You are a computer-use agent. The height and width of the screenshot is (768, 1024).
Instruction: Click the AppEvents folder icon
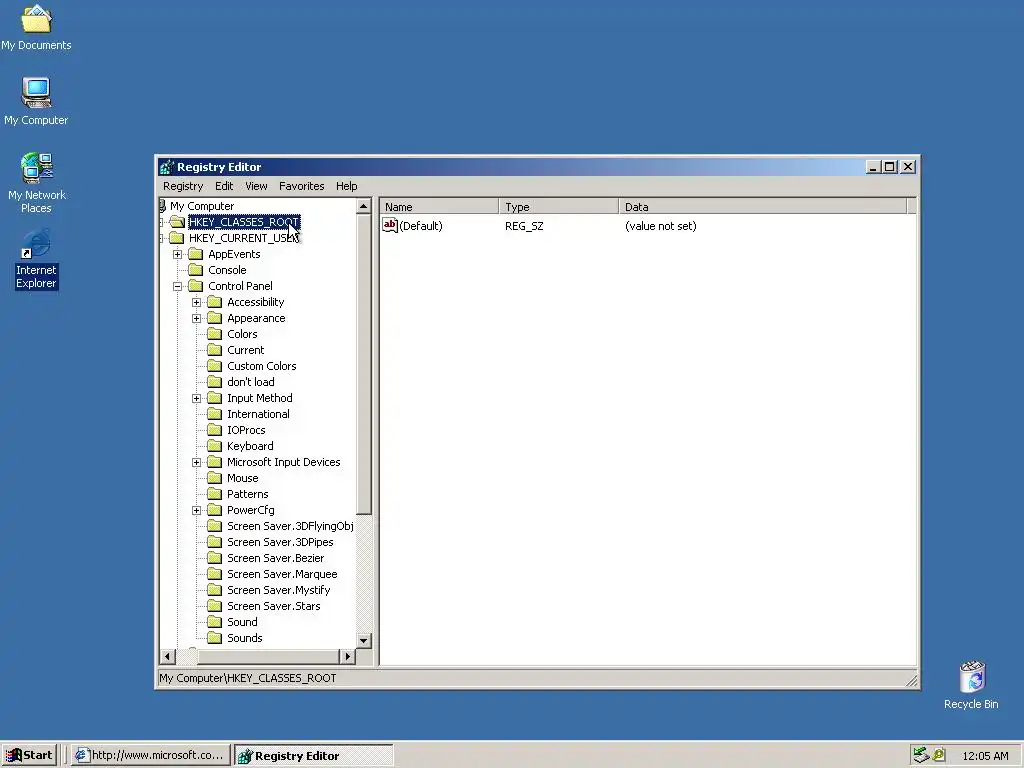click(x=196, y=254)
